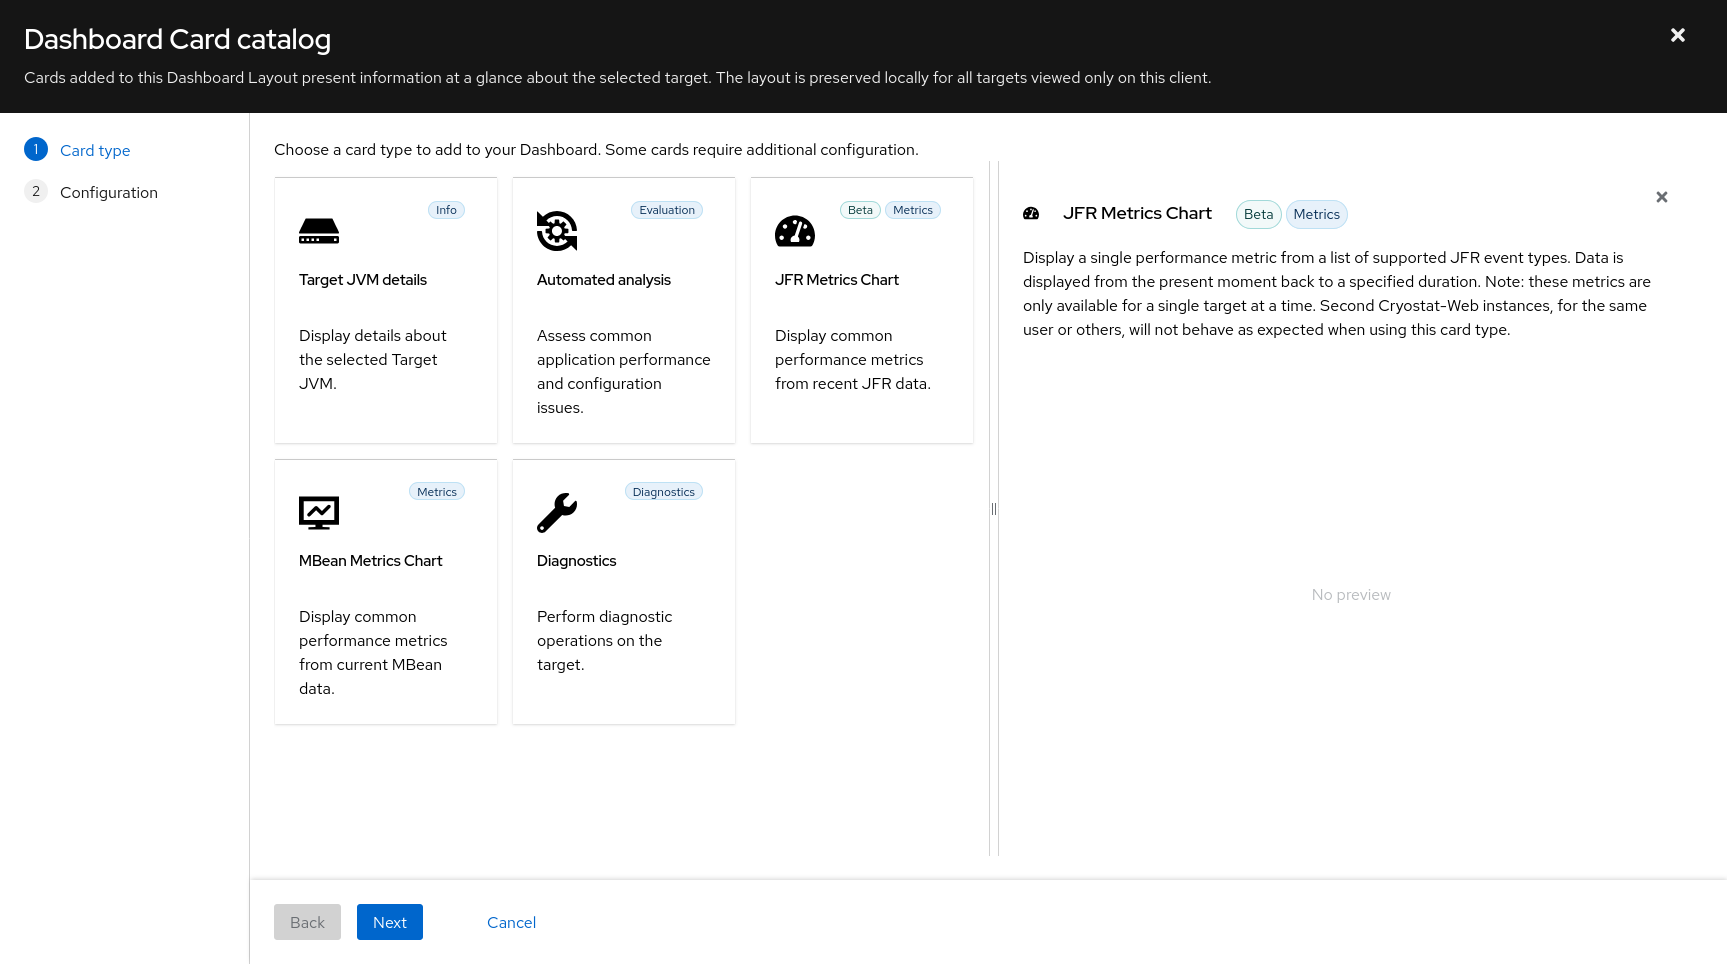Viewport: 1727px width, 964px height.
Task: Click gauge icon in JFR details panel
Action: (x=1031, y=213)
